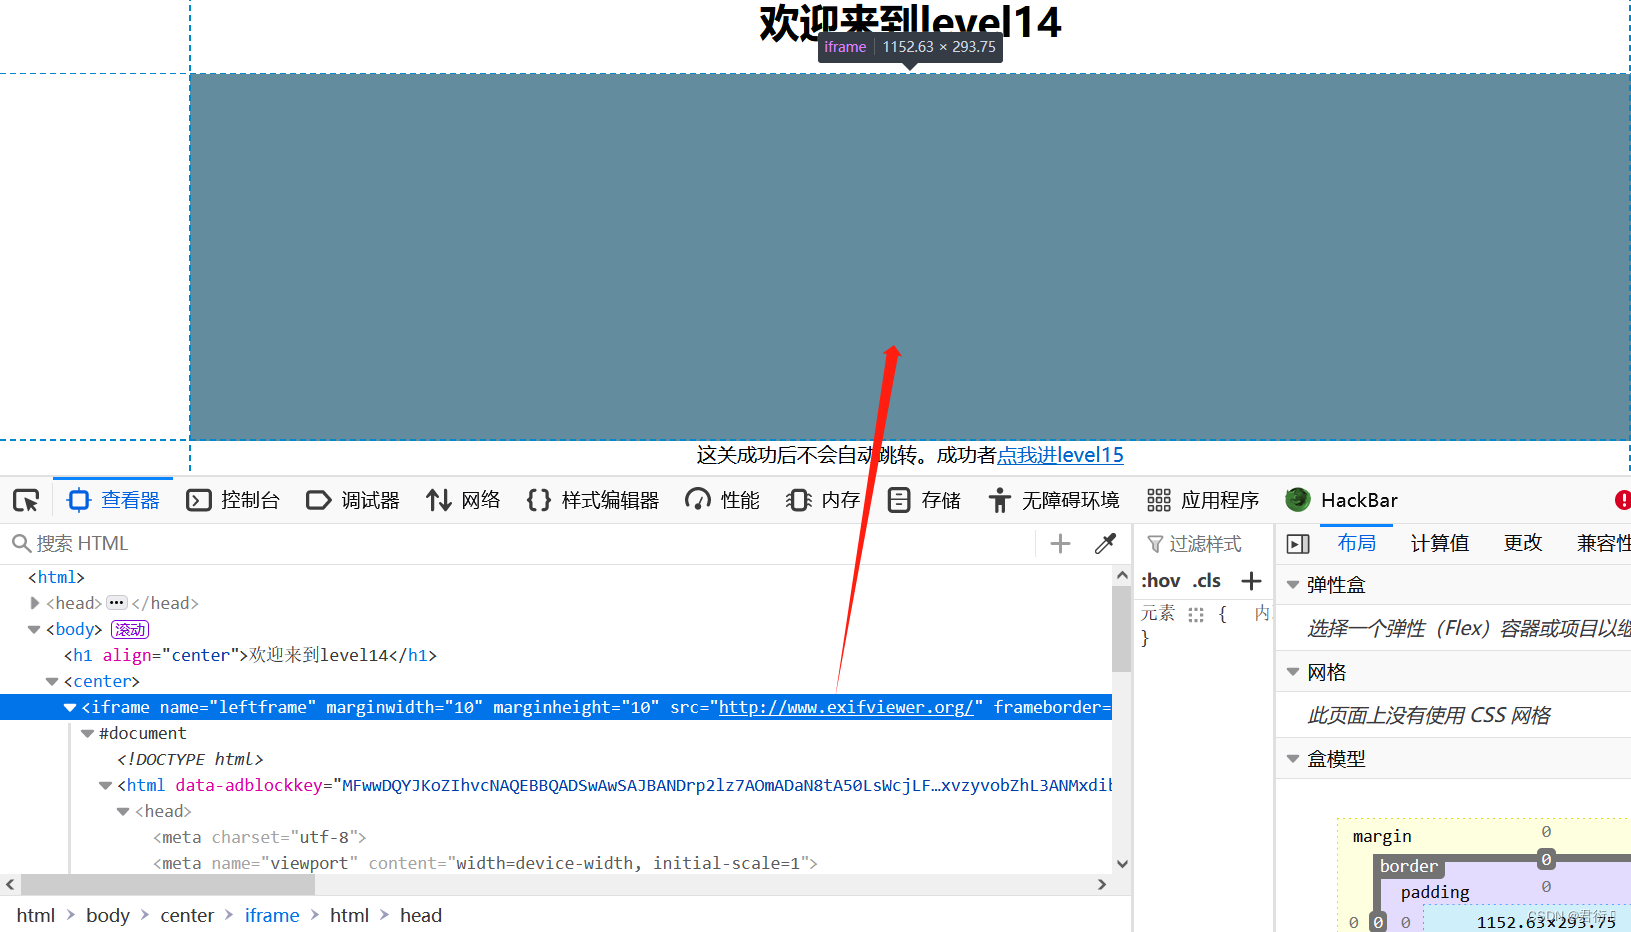
Task: Switch to the 内存 memory tab
Action: pos(823,500)
